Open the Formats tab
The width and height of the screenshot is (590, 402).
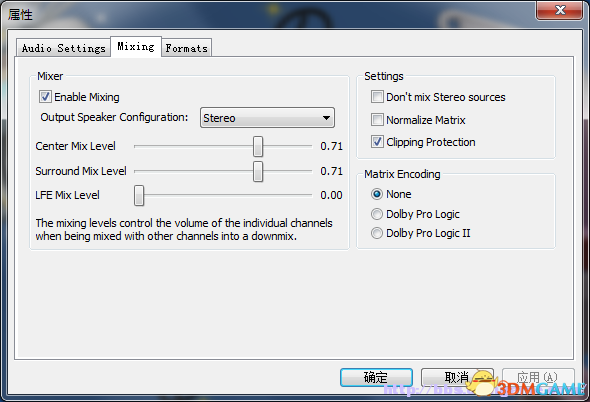pos(187,48)
